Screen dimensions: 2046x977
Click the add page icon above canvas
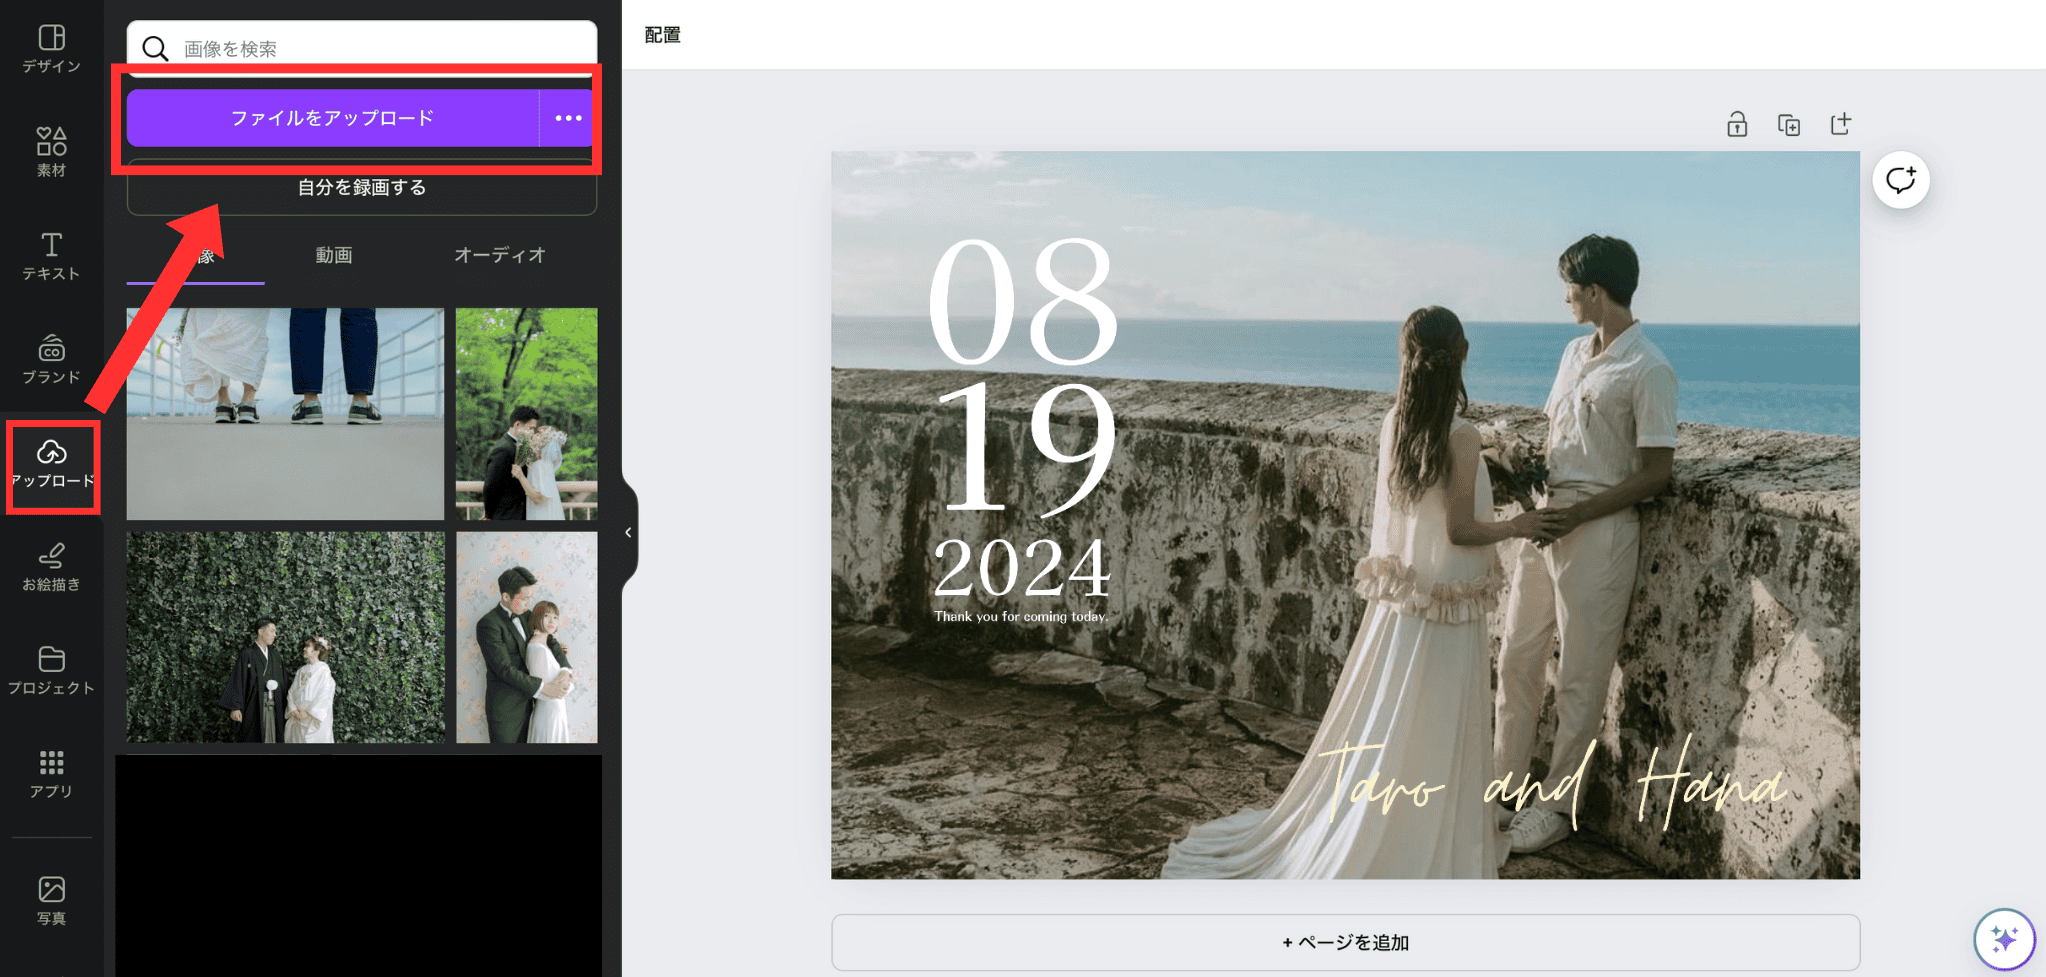click(1841, 124)
